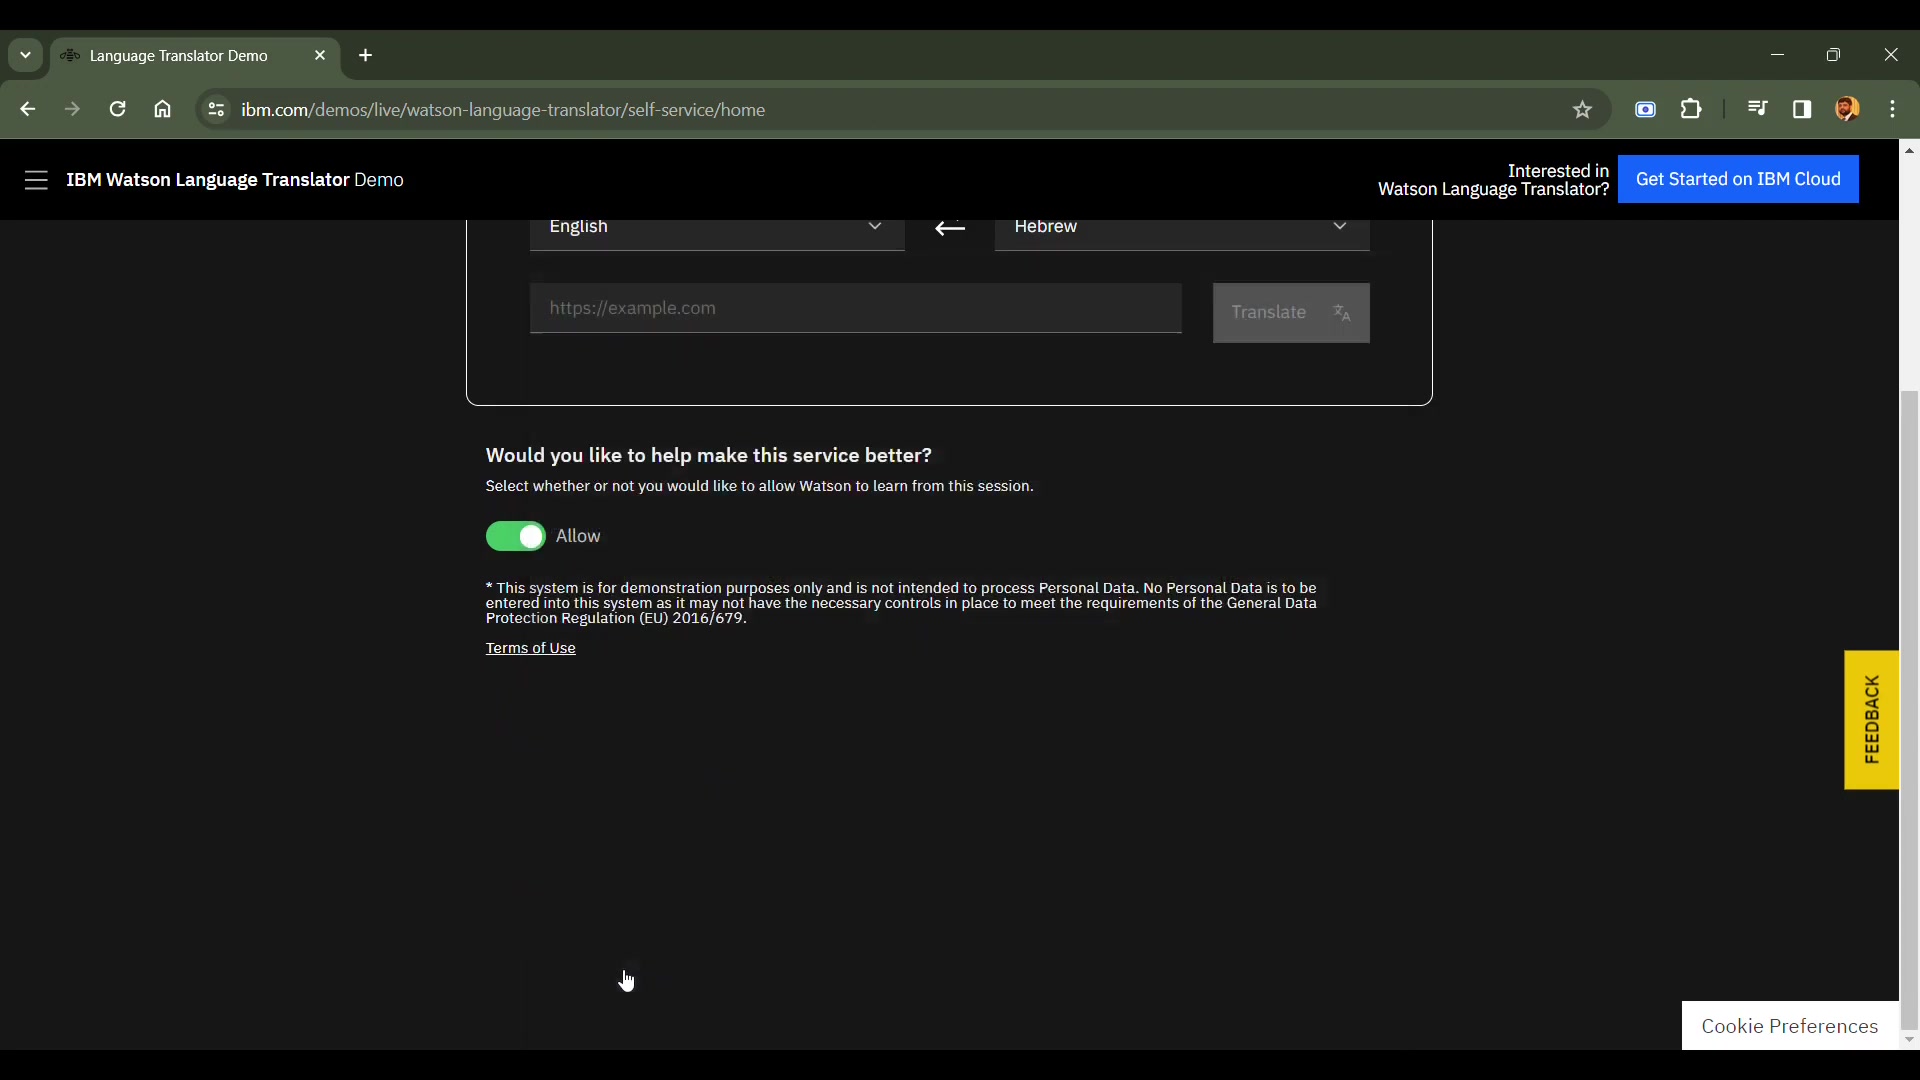Click Get Started on IBM Cloud button
The image size is (1920, 1080).
coord(1738,179)
